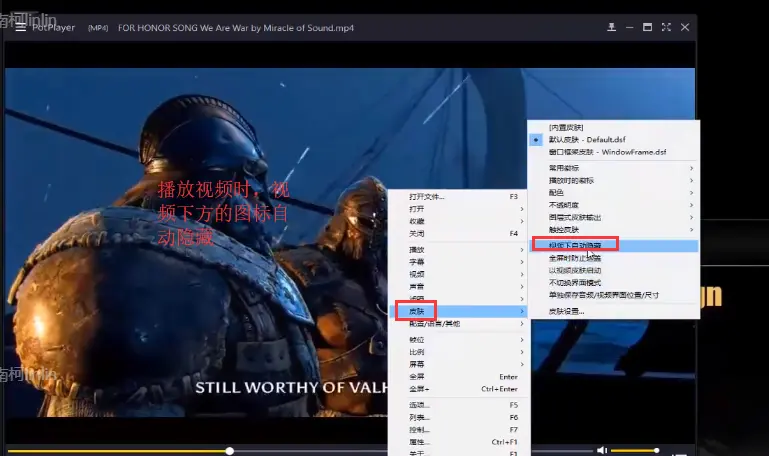This screenshot has width=769, height=456.
Task: Expand the 触控皮肤 submenu
Action: [x=614, y=229]
